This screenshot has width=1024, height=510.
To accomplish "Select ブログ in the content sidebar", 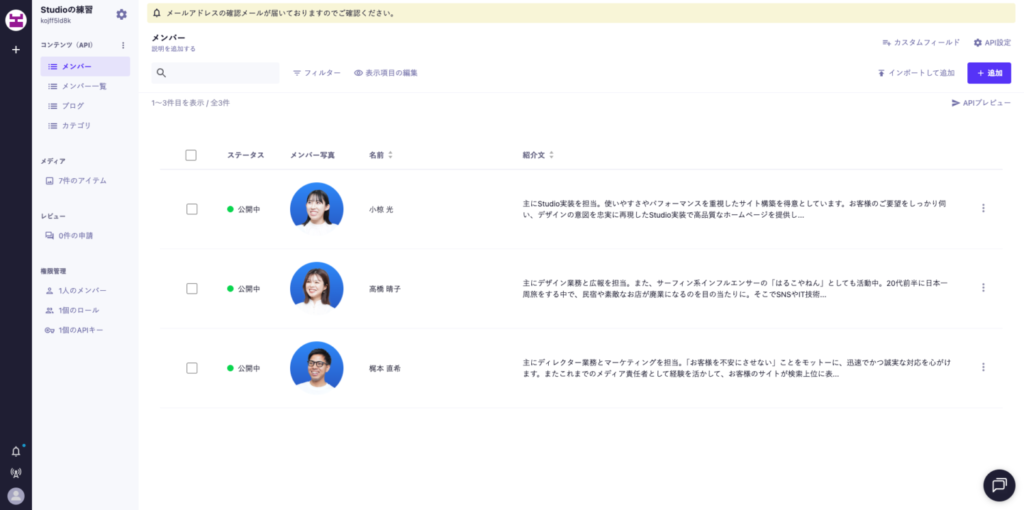I will pos(72,105).
